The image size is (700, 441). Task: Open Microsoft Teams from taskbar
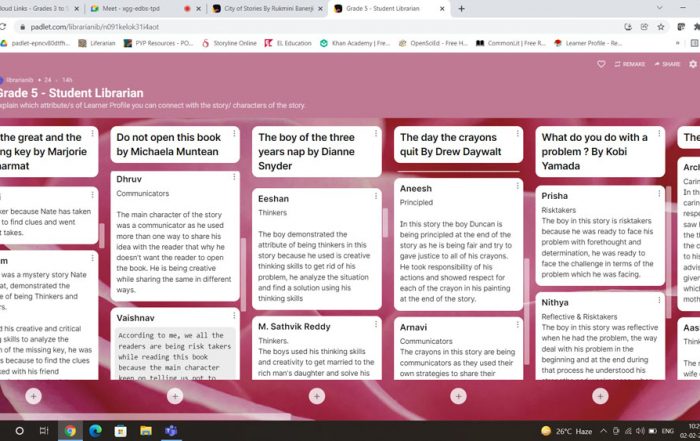pyautogui.click(x=171, y=431)
